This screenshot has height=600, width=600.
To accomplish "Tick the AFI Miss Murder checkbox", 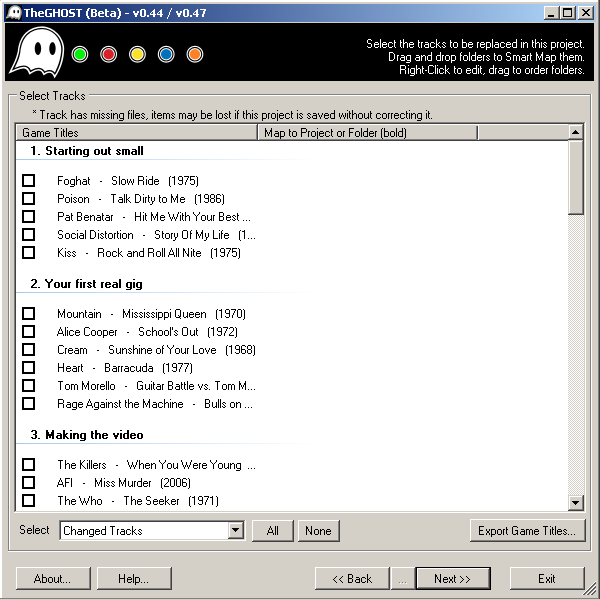I will (28, 483).
